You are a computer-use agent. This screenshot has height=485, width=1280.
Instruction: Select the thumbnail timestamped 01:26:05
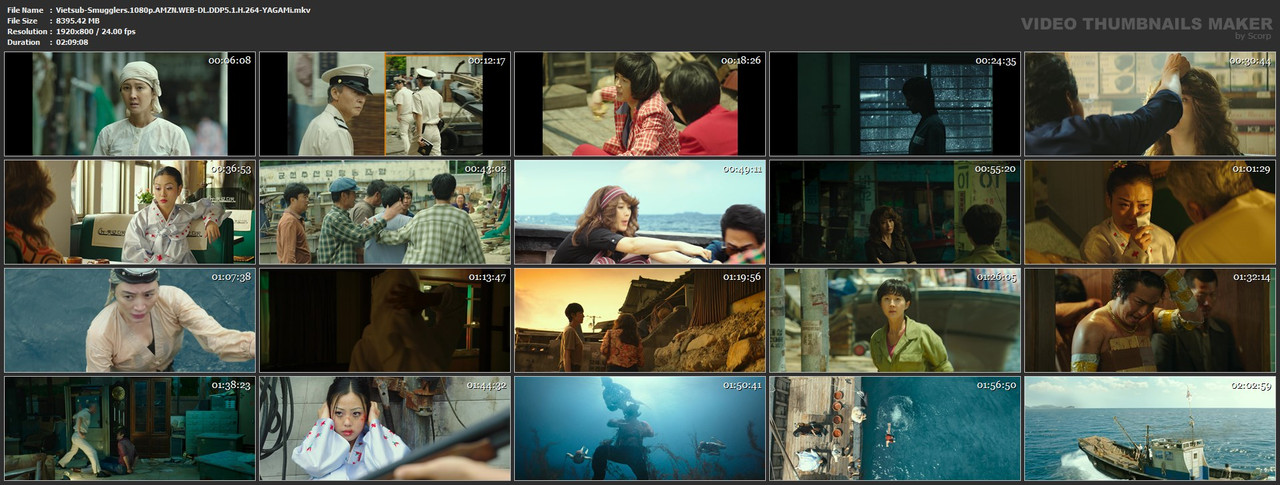click(x=895, y=320)
